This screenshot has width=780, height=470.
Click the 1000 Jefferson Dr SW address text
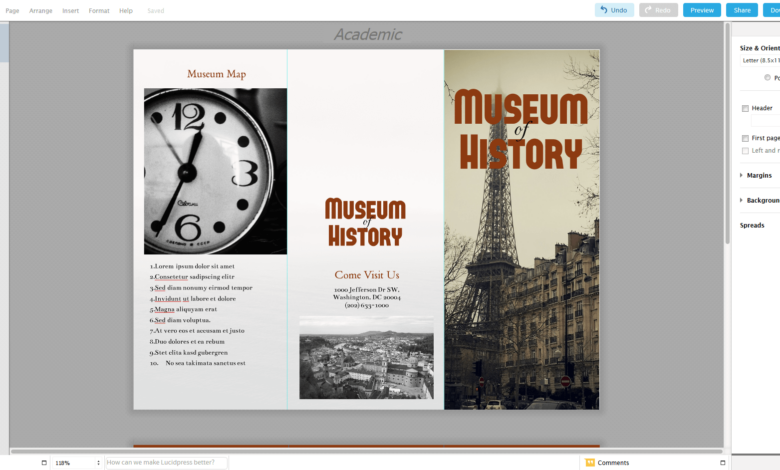tap(367, 289)
